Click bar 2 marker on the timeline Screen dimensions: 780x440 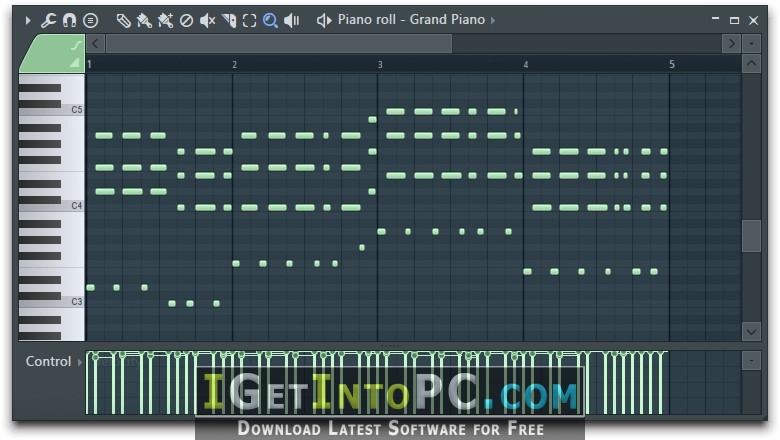[x=234, y=65]
